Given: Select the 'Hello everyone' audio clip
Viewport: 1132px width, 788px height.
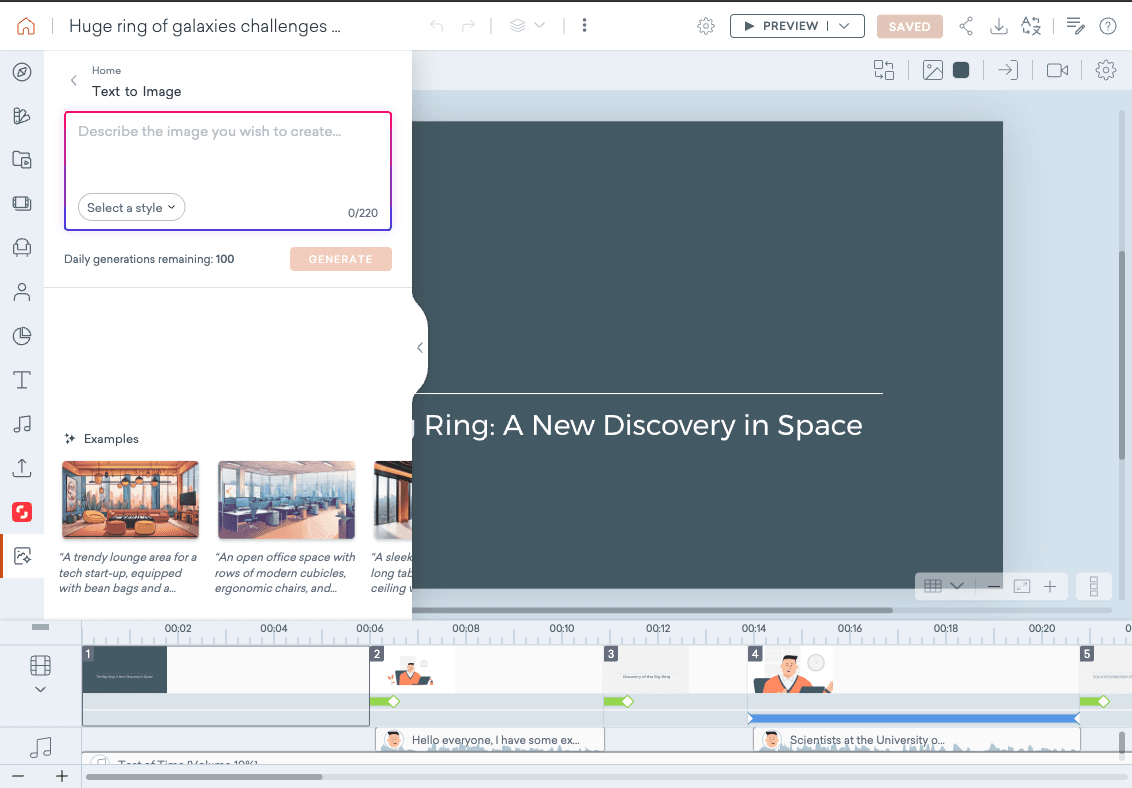Looking at the screenshot, I should (x=489, y=740).
